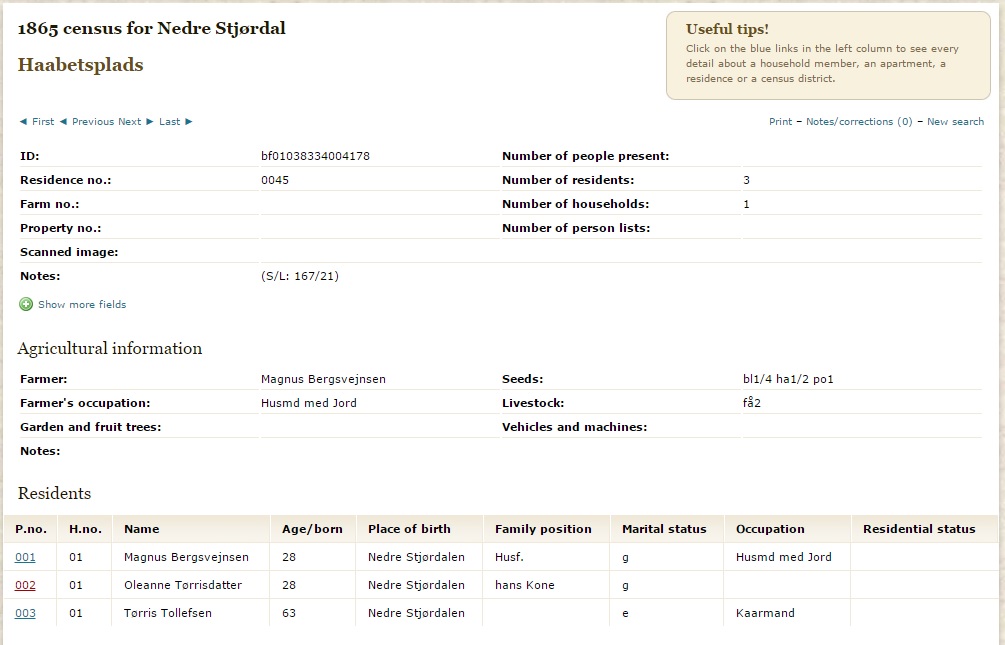This screenshot has width=1005, height=645.
Task: Click the Name column header
Action: (x=141, y=529)
